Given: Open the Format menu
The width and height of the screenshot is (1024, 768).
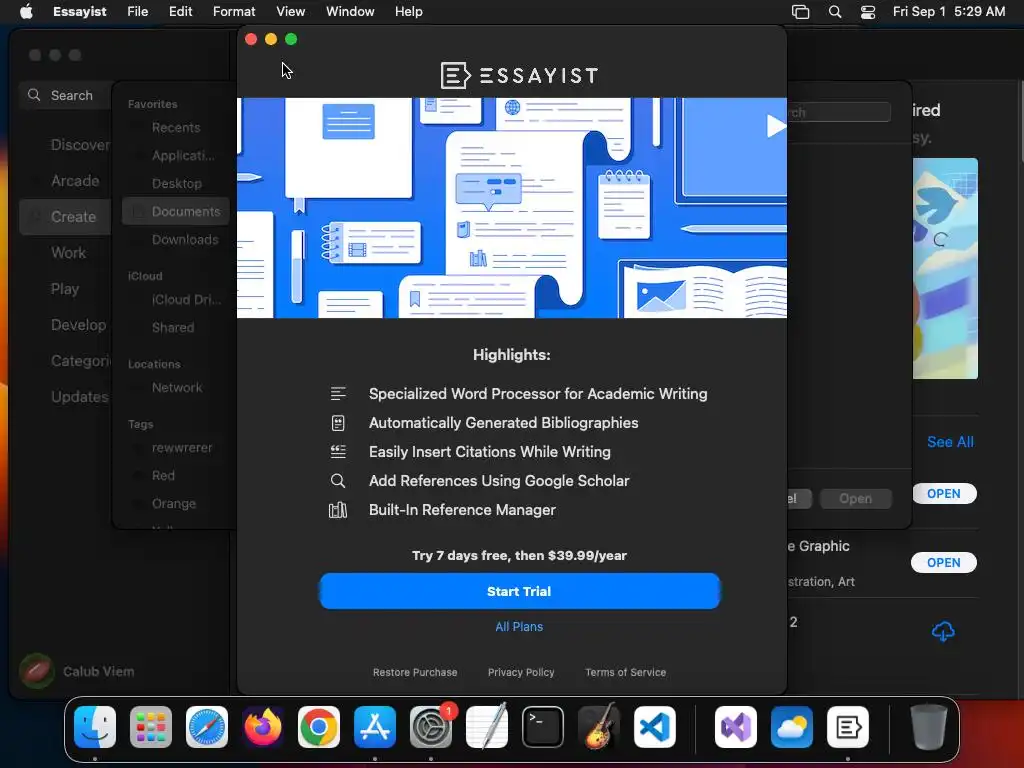Looking at the screenshot, I should tap(234, 12).
